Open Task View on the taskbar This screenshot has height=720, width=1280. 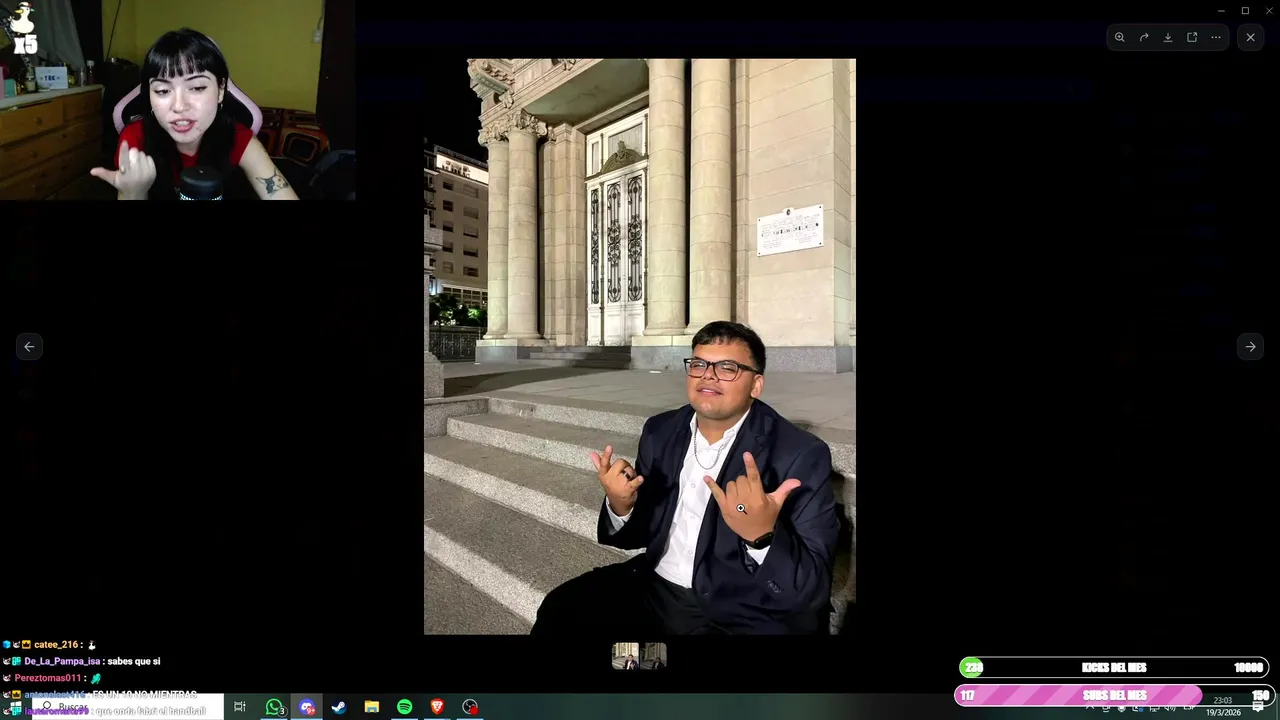click(239, 707)
